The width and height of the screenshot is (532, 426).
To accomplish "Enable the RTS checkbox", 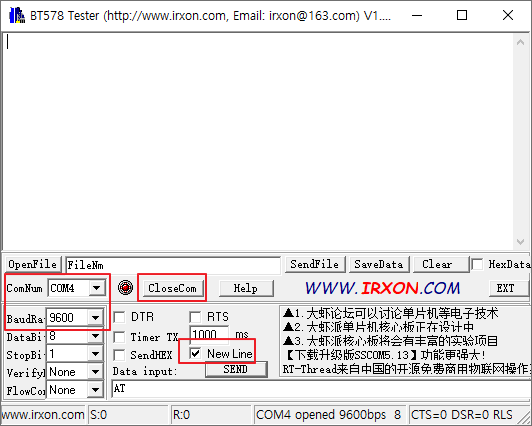I will tap(195, 317).
